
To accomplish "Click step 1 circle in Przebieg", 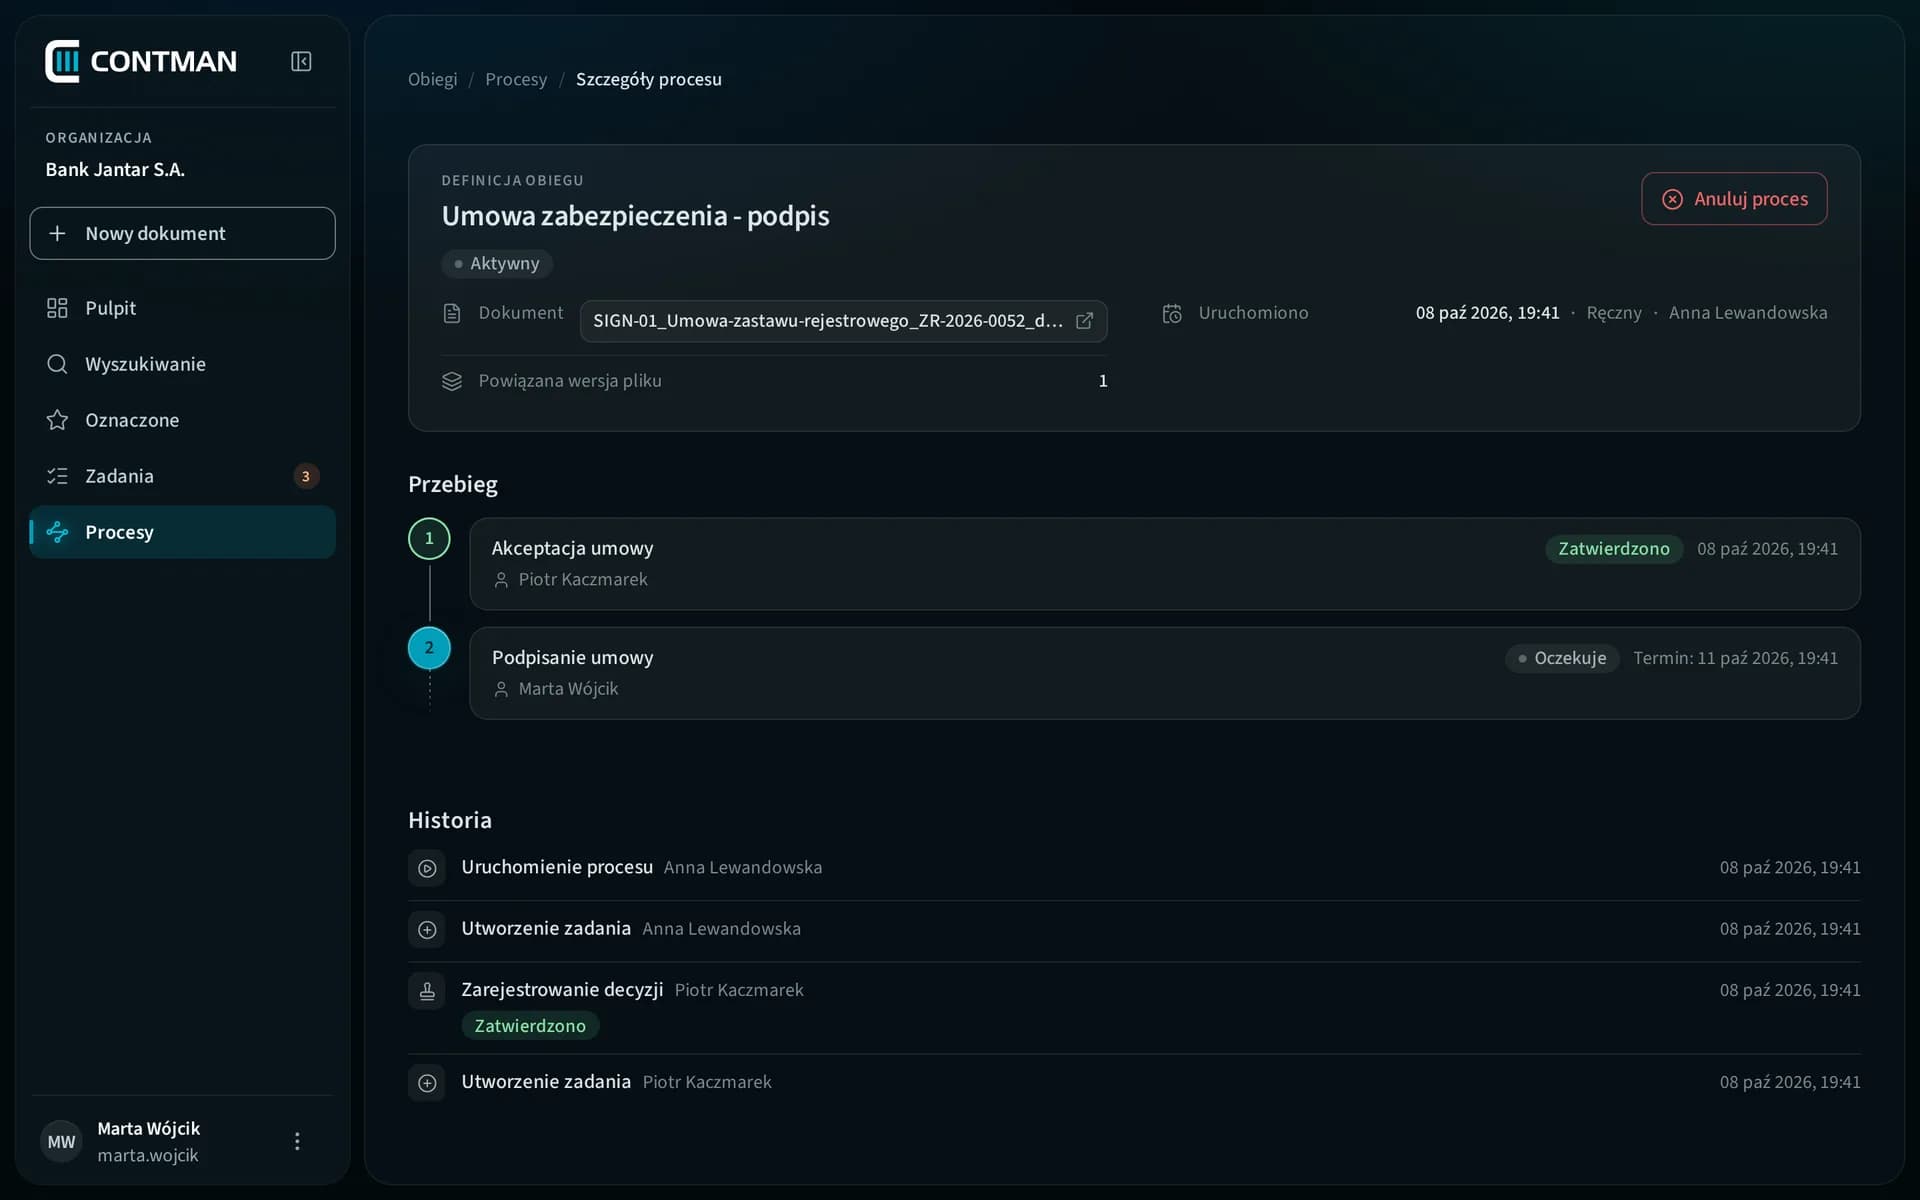I will click(x=429, y=538).
